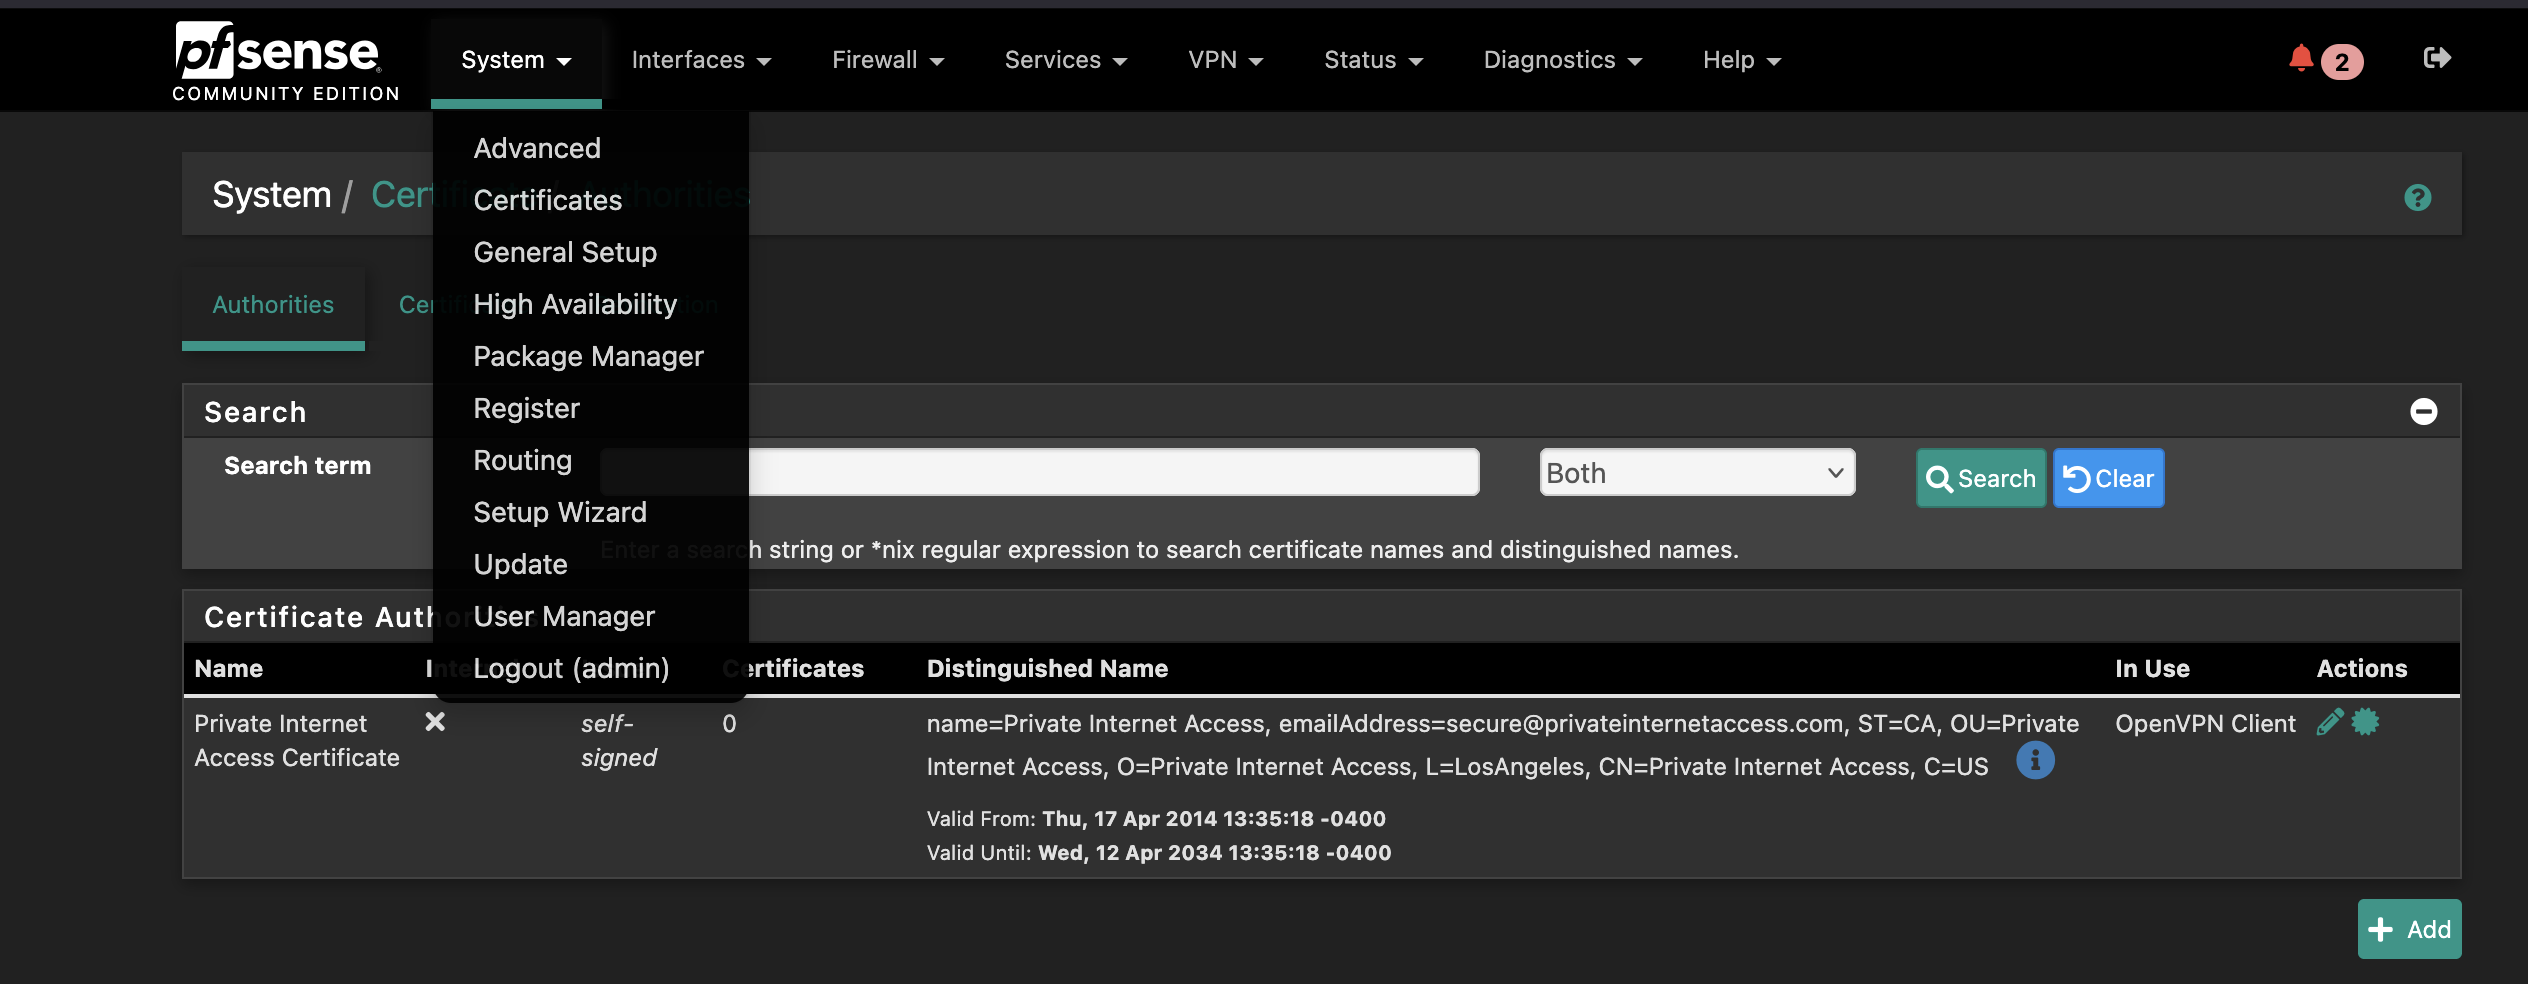Open the Status dropdown menu
2528x984 pixels.
1373,60
